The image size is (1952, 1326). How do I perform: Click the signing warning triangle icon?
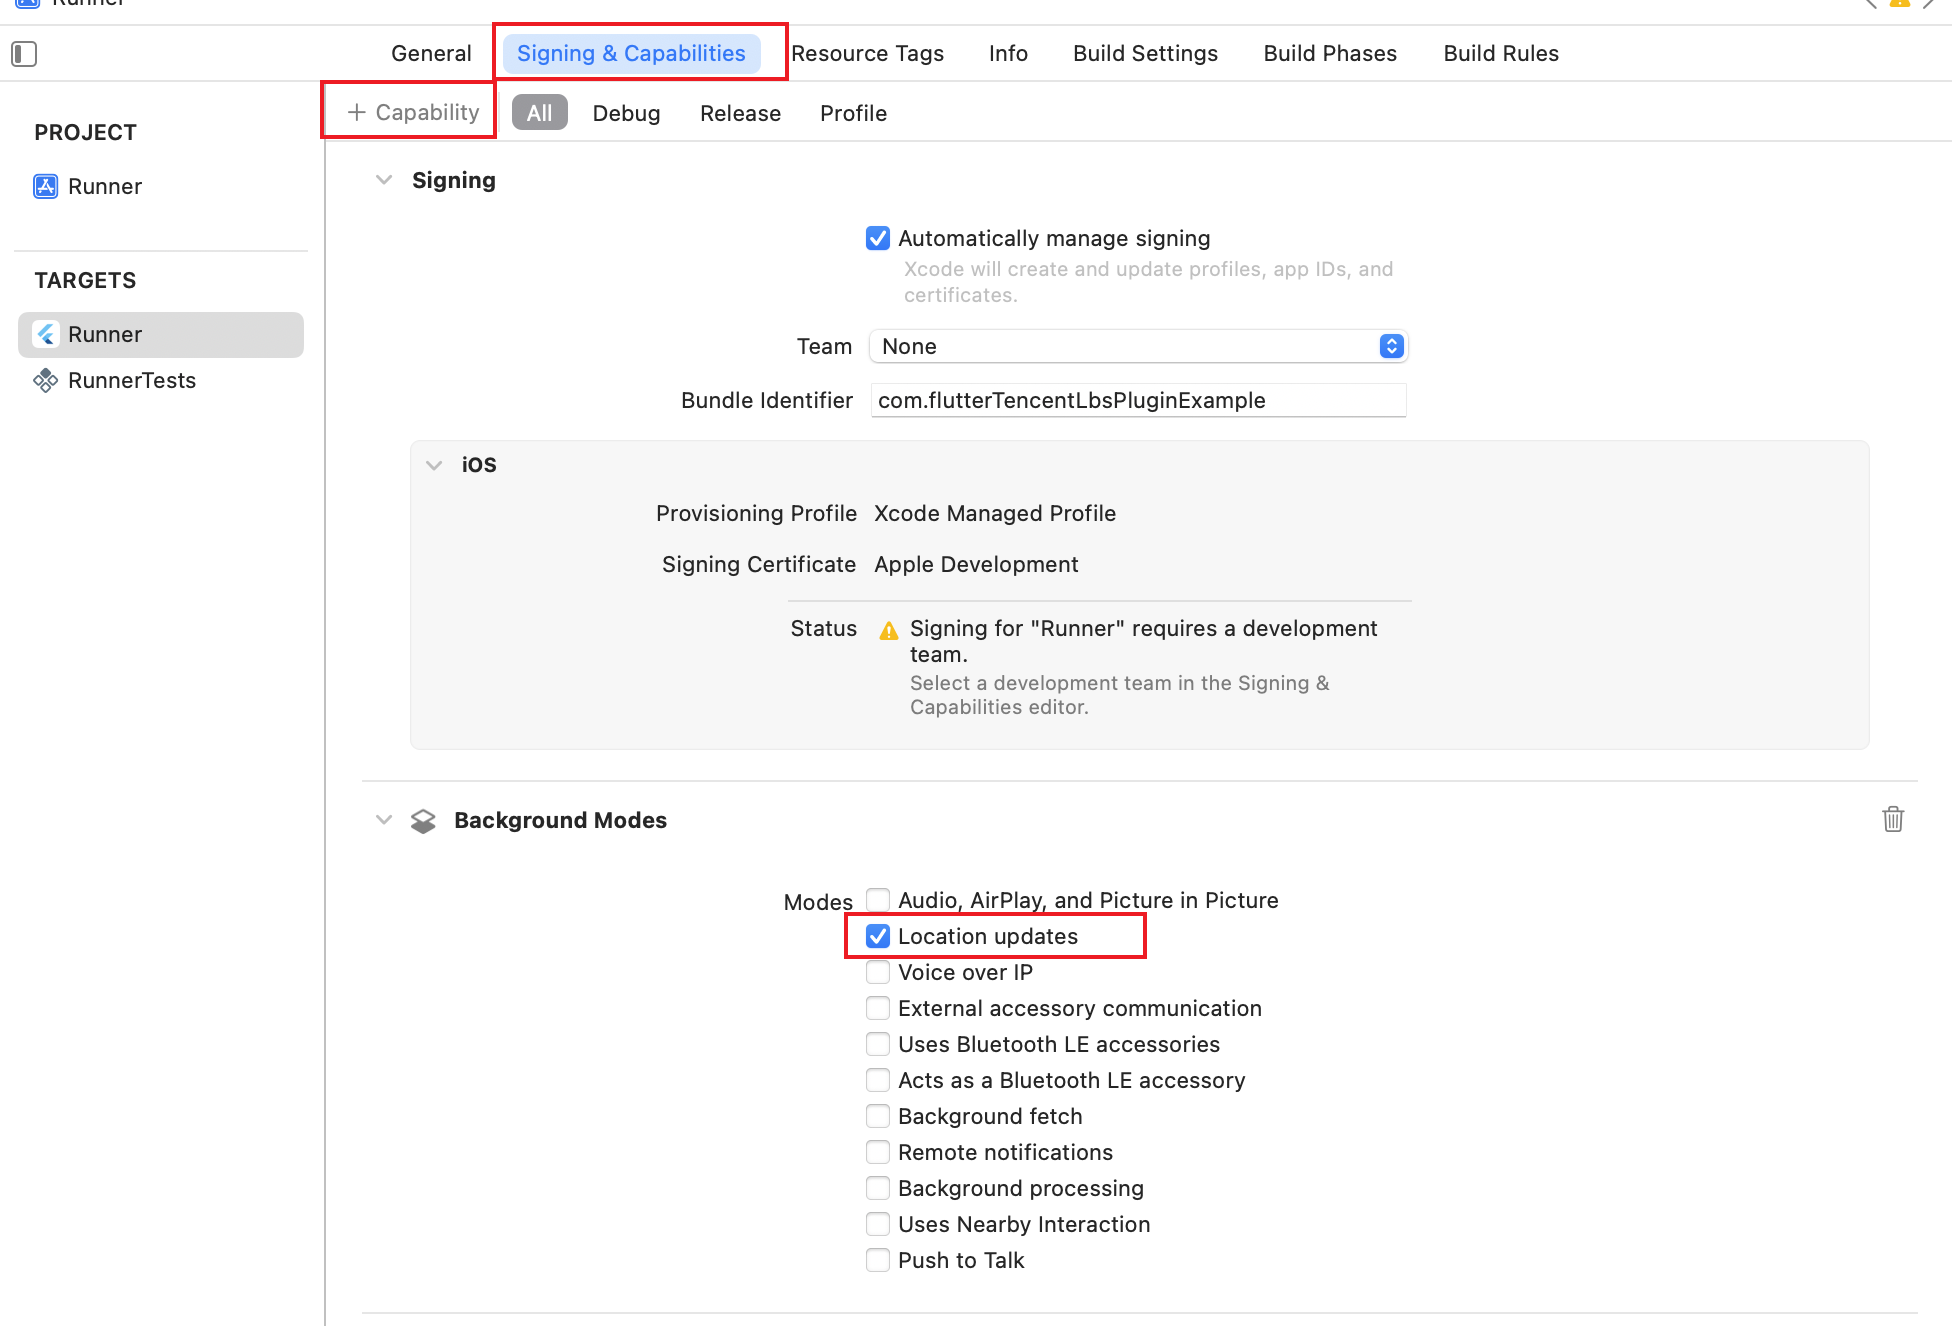point(888,631)
